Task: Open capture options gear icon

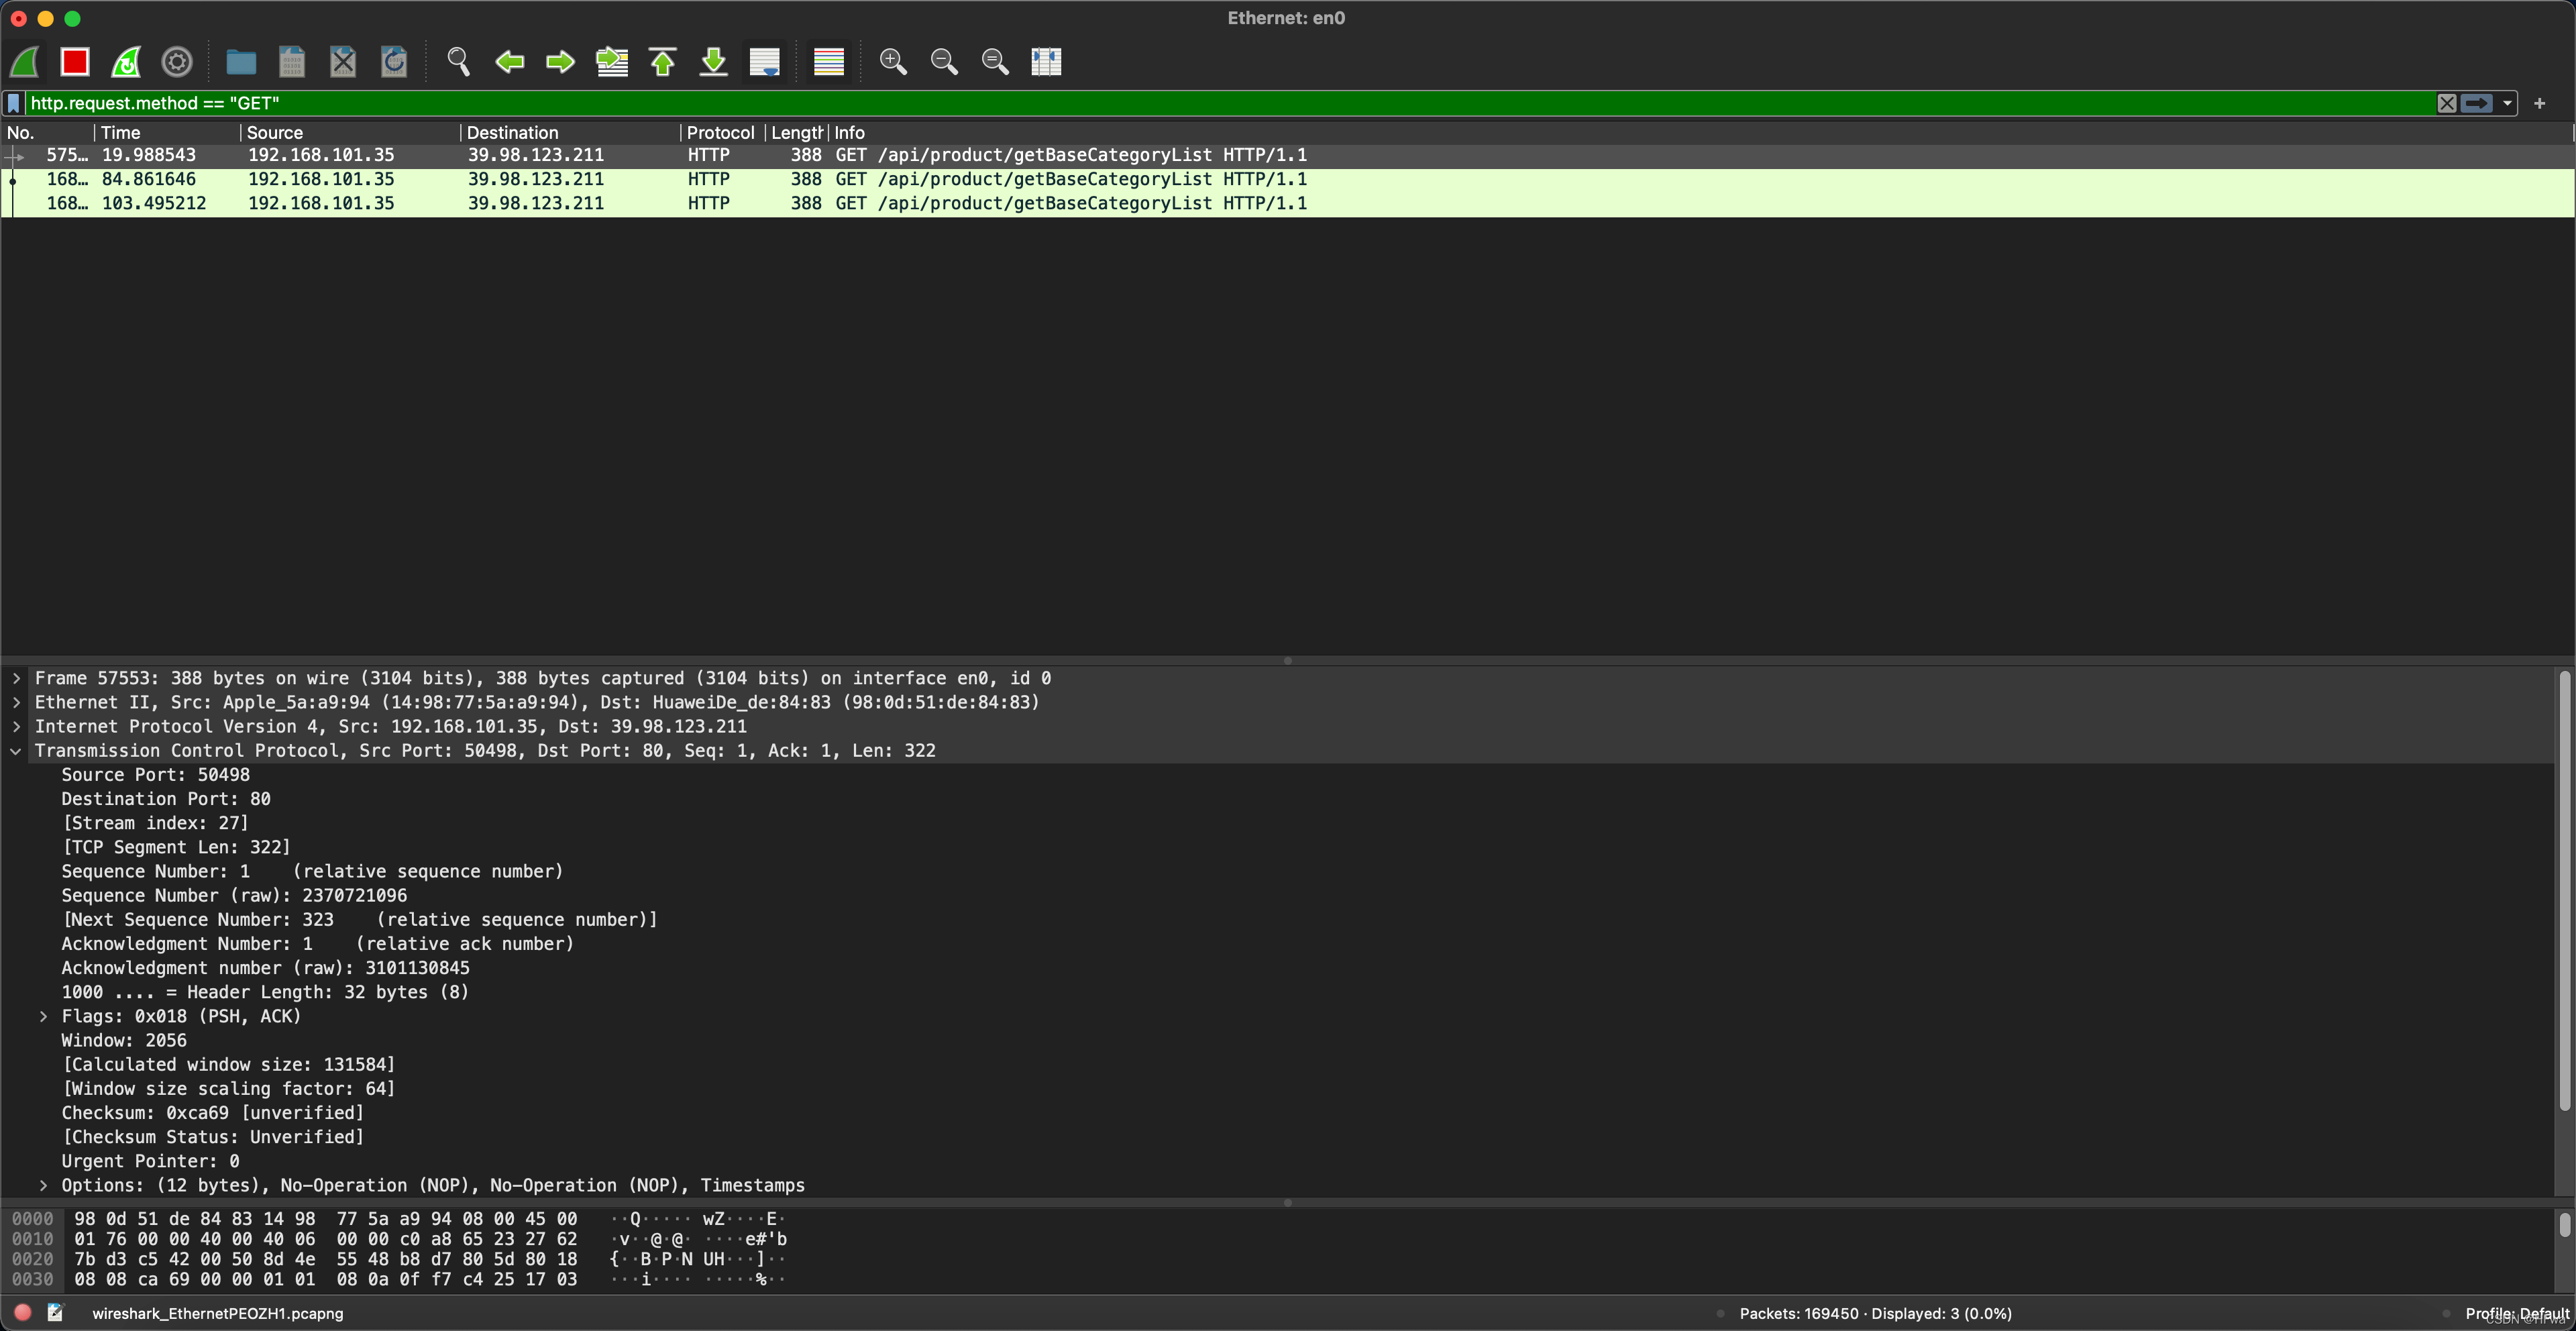Action: pyautogui.click(x=177, y=62)
